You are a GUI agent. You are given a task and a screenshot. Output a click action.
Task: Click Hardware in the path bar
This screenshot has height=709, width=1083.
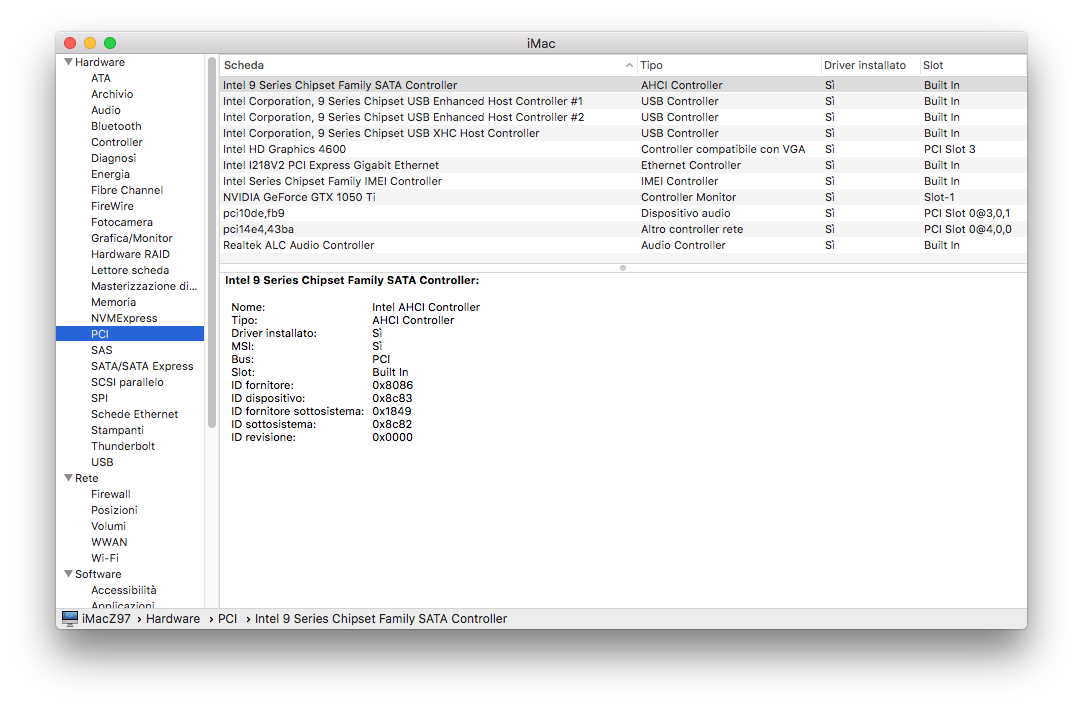173,619
